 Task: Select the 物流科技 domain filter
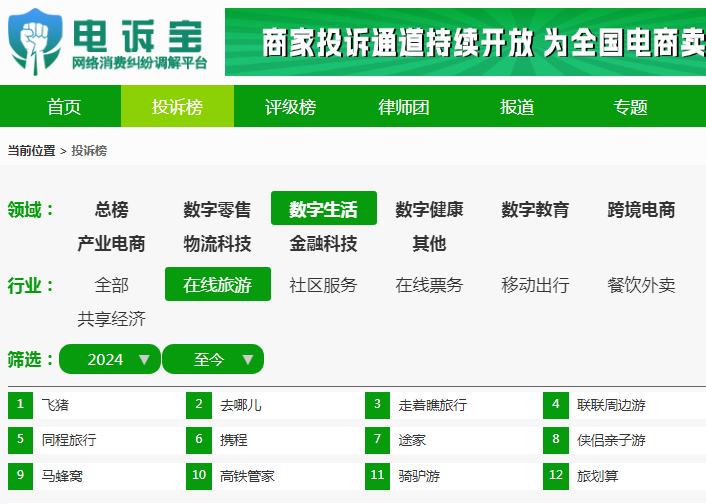[x=217, y=243]
